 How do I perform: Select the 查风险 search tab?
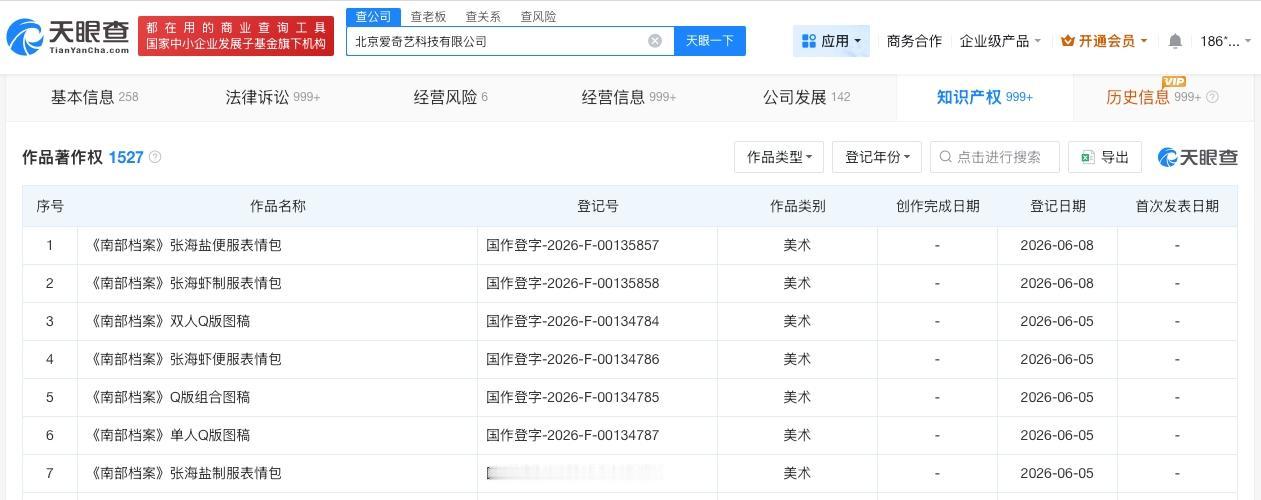point(538,16)
